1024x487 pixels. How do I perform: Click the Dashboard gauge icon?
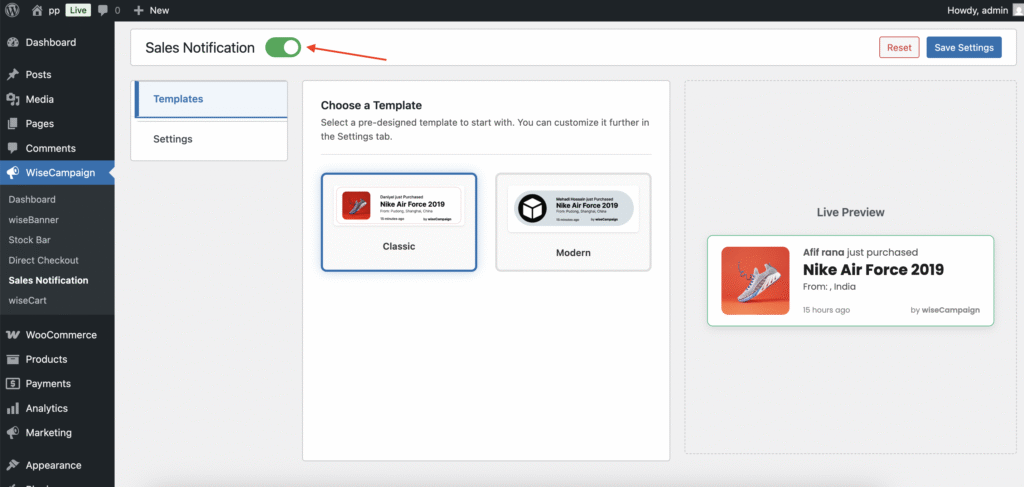pos(12,42)
